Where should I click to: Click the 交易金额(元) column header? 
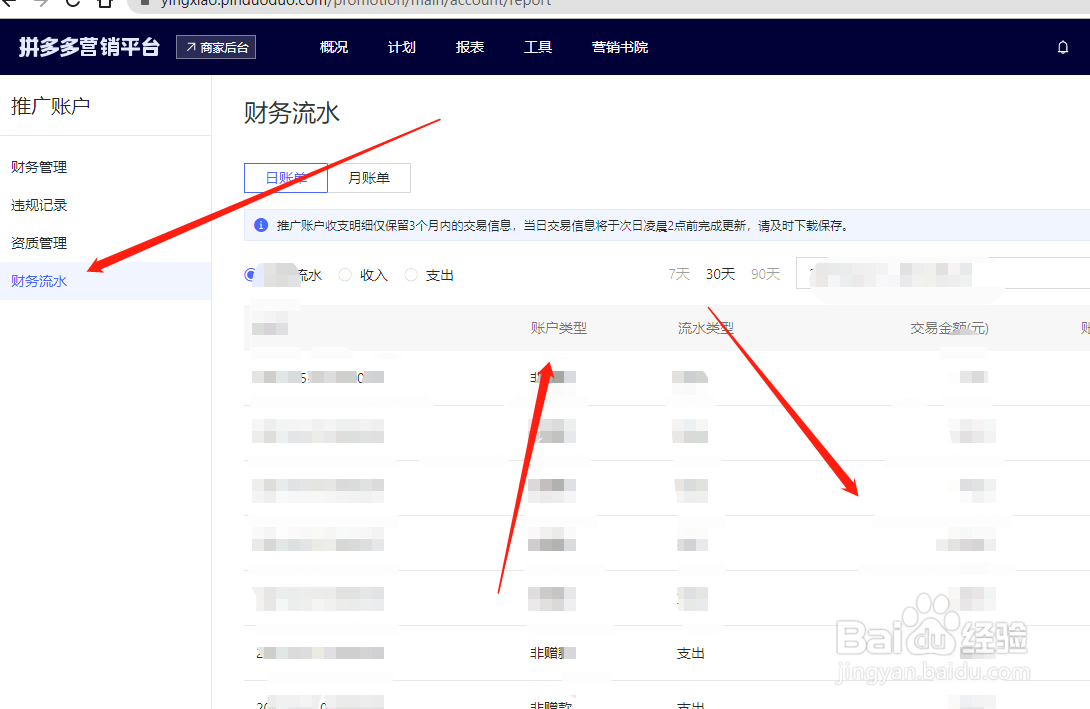(950, 328)
